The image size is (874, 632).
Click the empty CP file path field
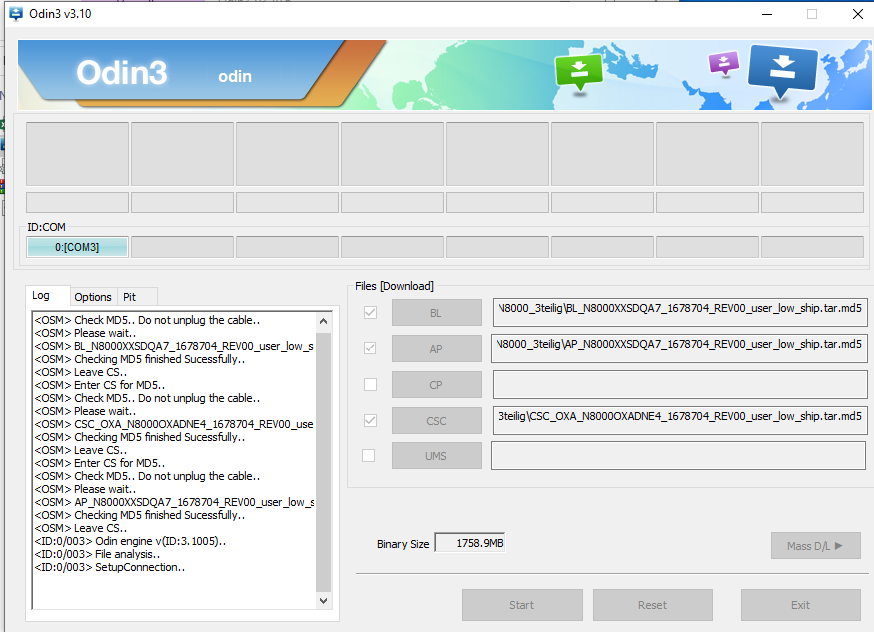coord(679,385)
